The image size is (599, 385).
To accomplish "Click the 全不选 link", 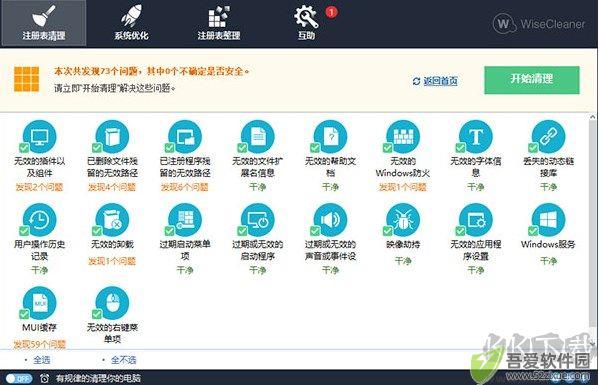I will (123, 360).
